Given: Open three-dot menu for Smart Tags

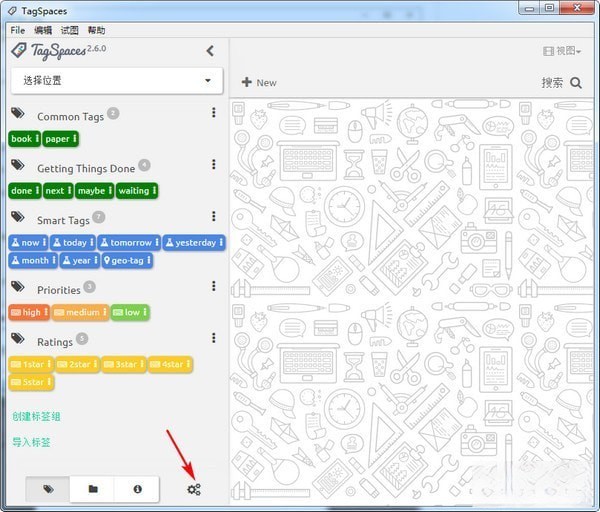Looking at the screenshot, I should tap(213, 217).
